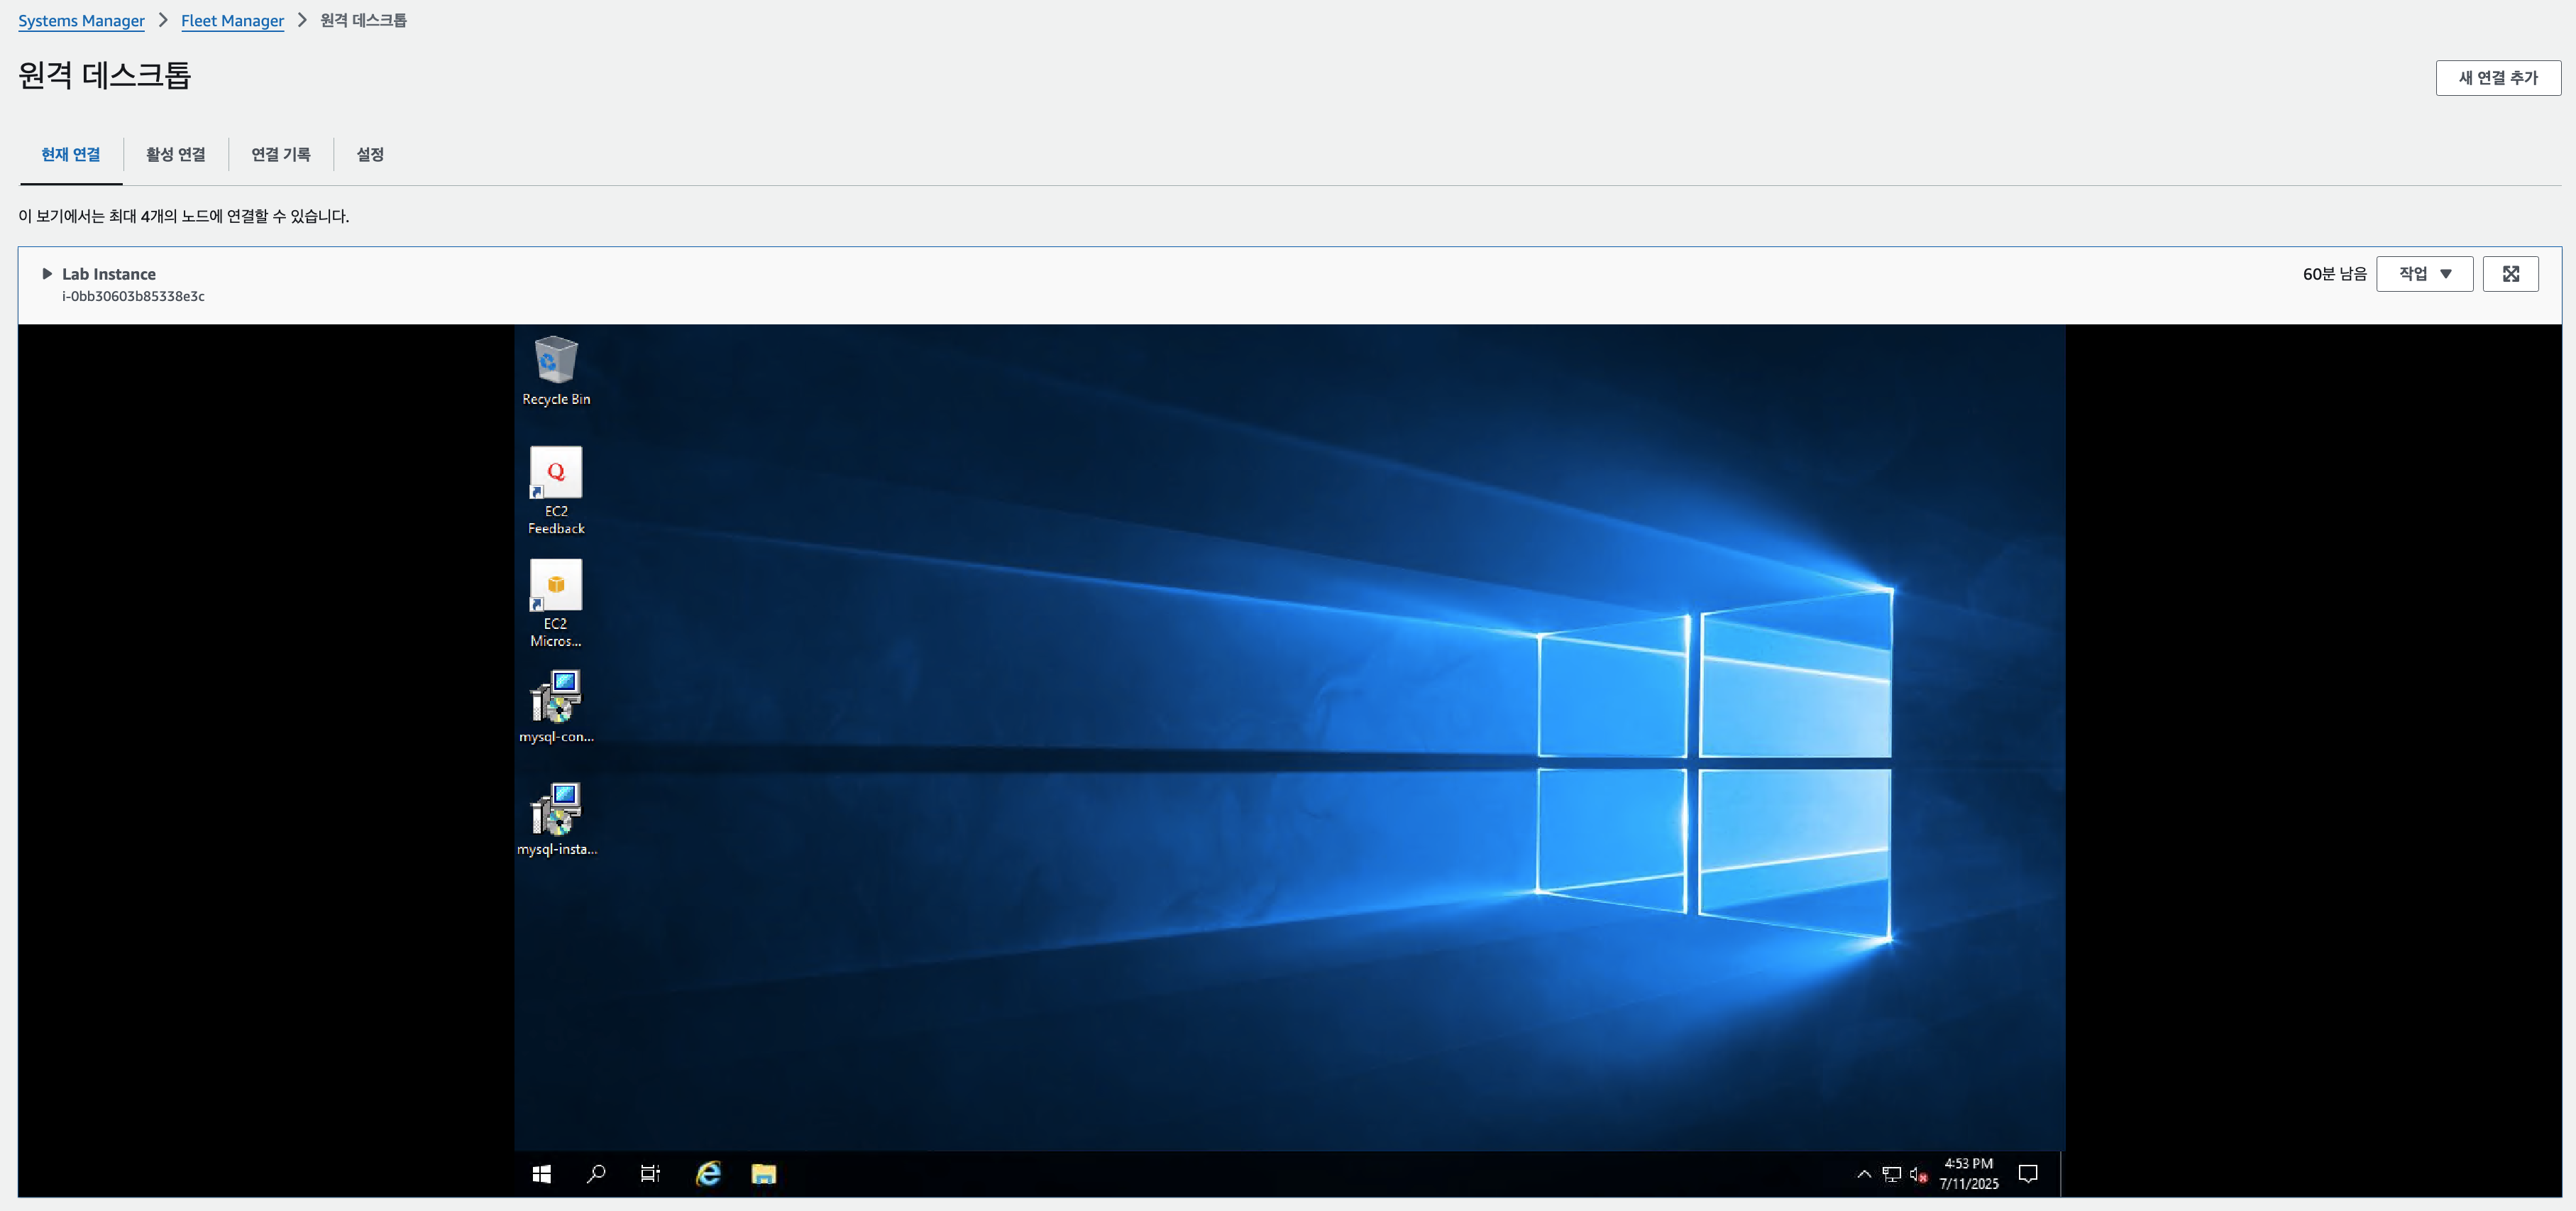This screenshot has width=2576, height=1211.
Task: Open the Recycle Bin desktop icon
Action: point(556,371)
